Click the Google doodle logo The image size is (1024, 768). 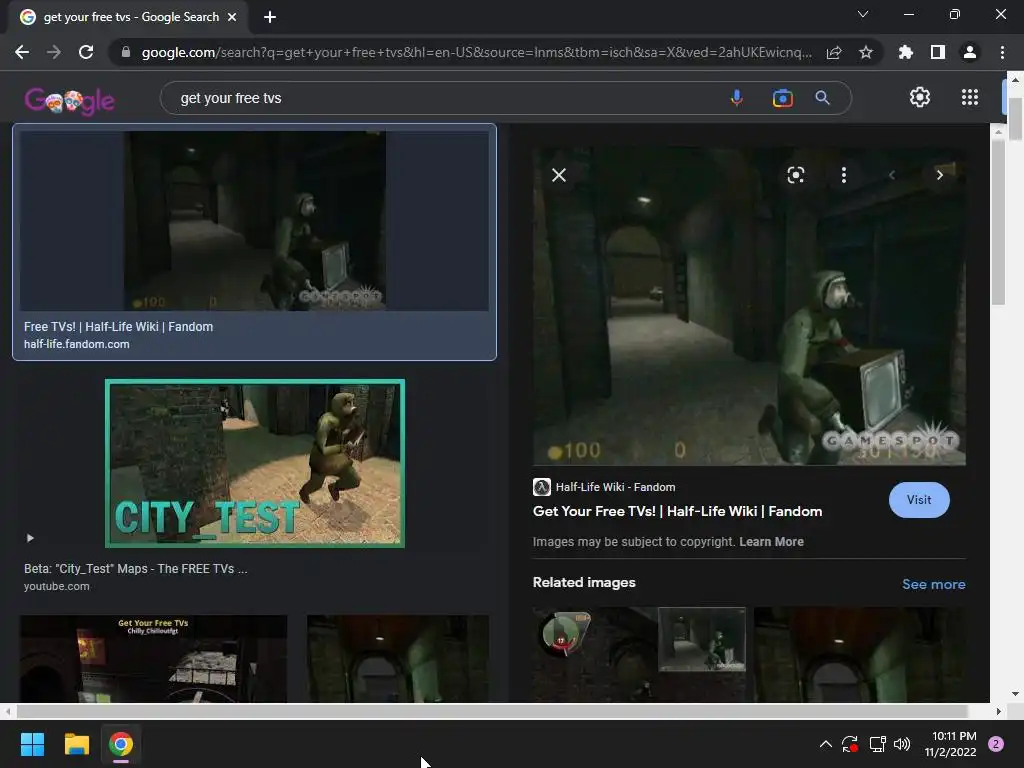click(x=70, y=101)
